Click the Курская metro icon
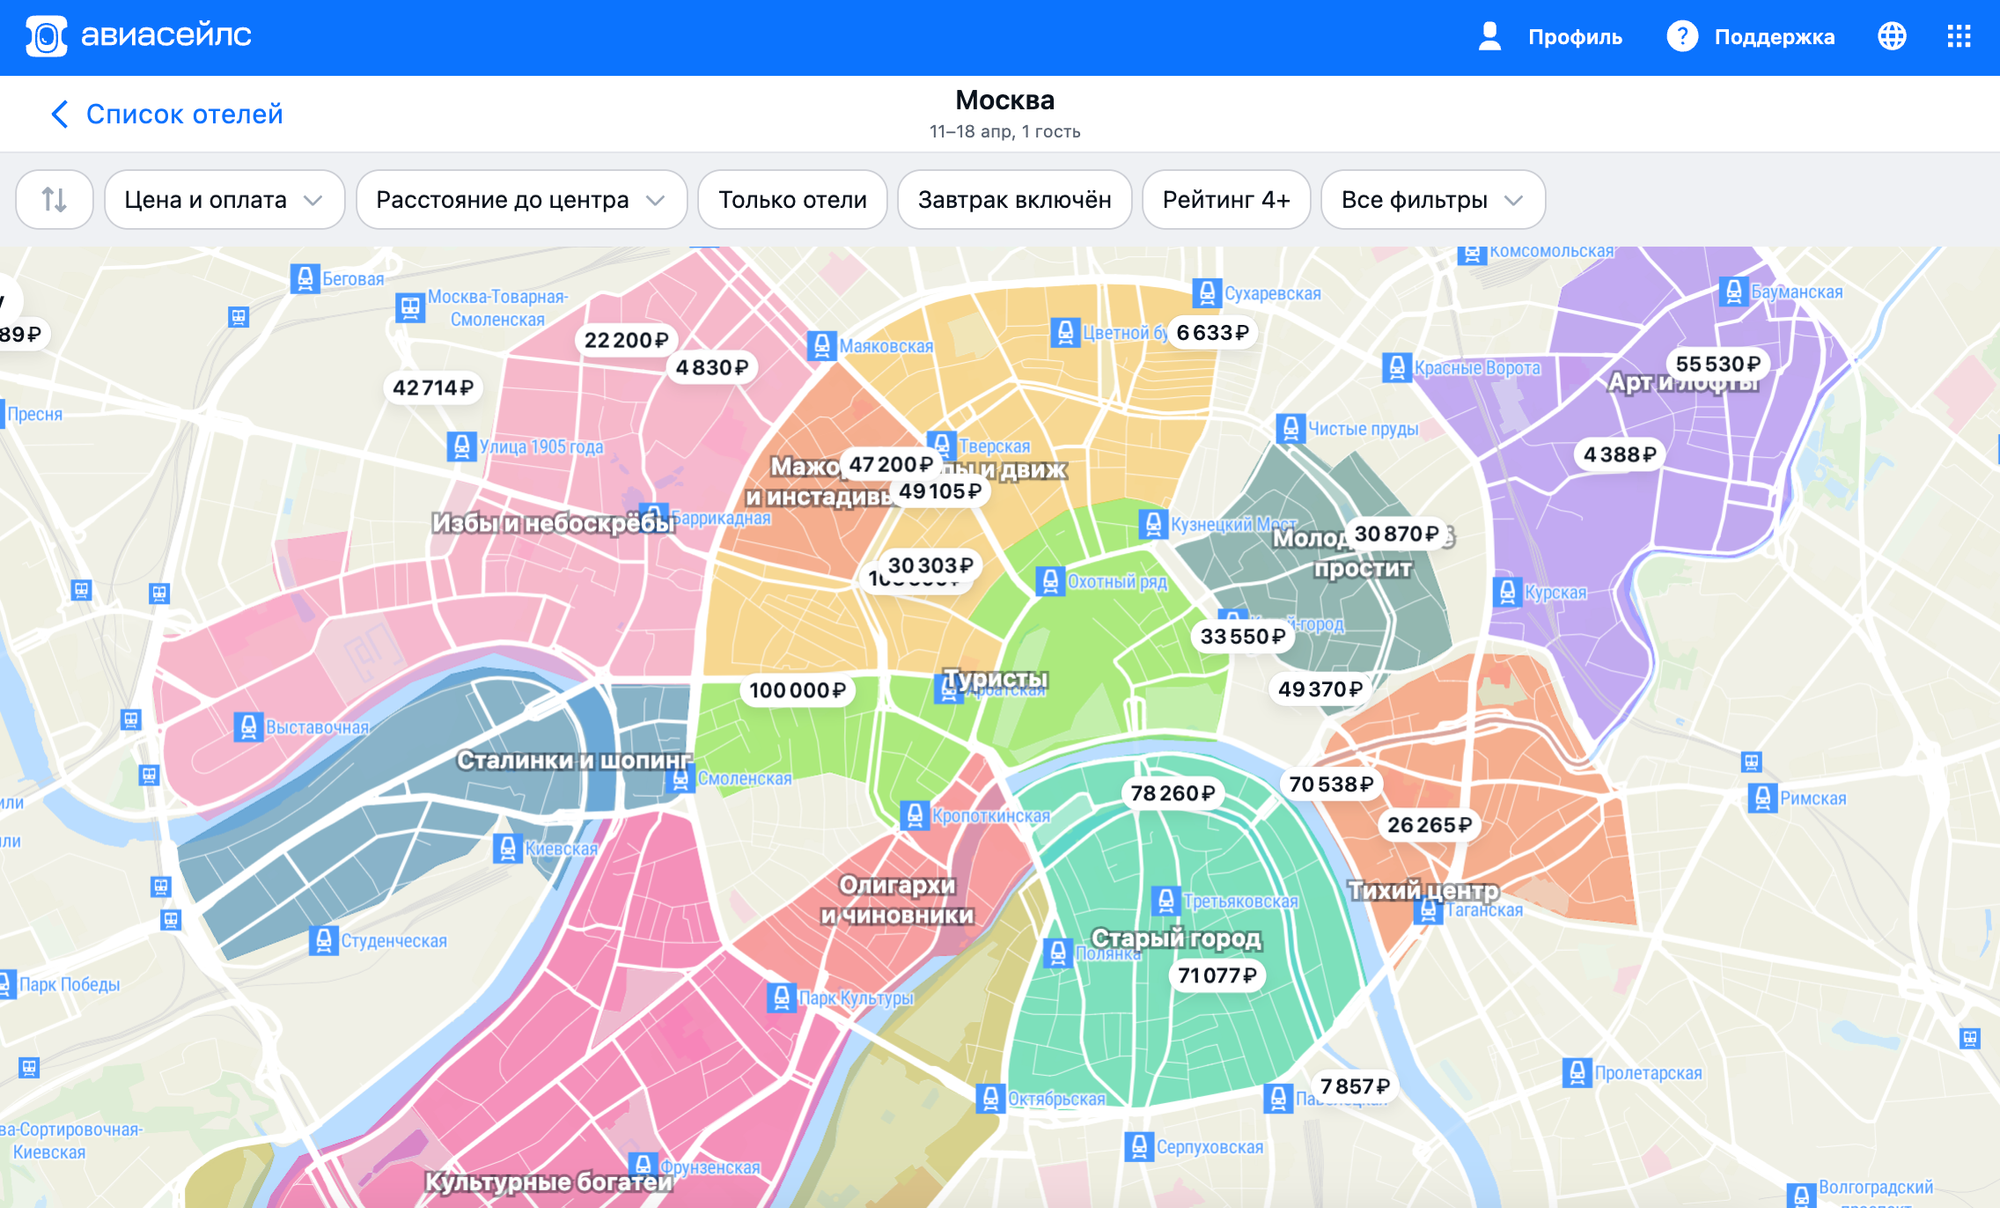Screen dimensions: 2000x1208 click(x=1507, y=592)
